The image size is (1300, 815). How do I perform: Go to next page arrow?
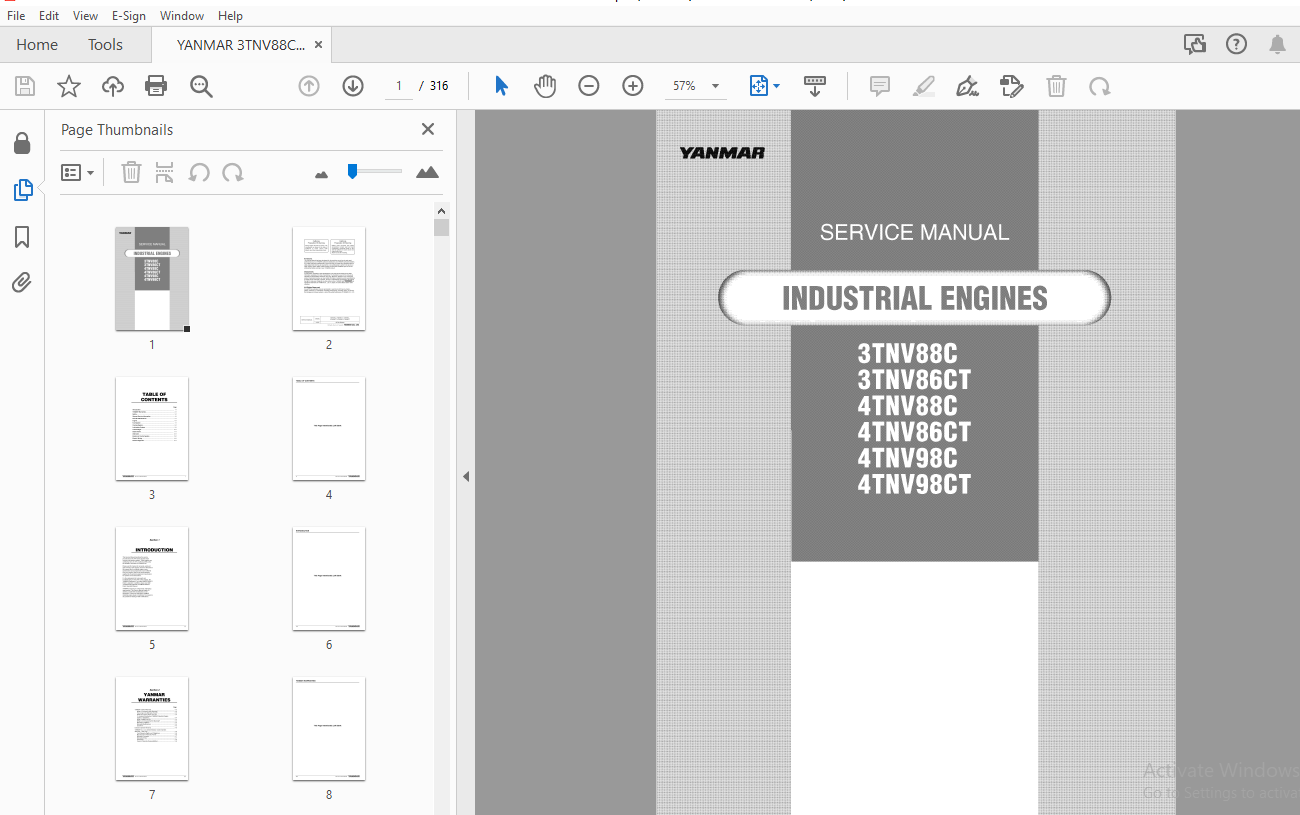tap(353, 86)
